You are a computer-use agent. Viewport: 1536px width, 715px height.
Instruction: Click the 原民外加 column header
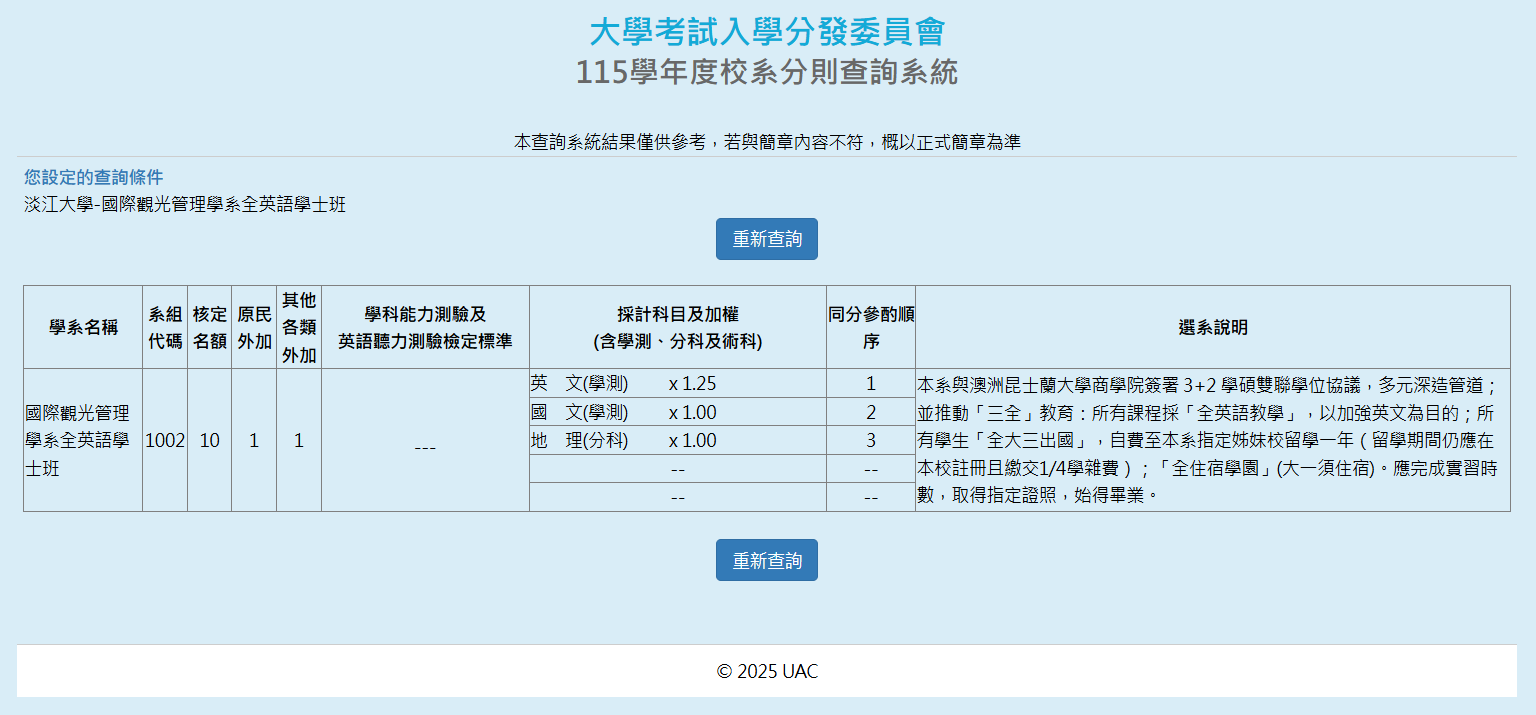click(254, 327)
